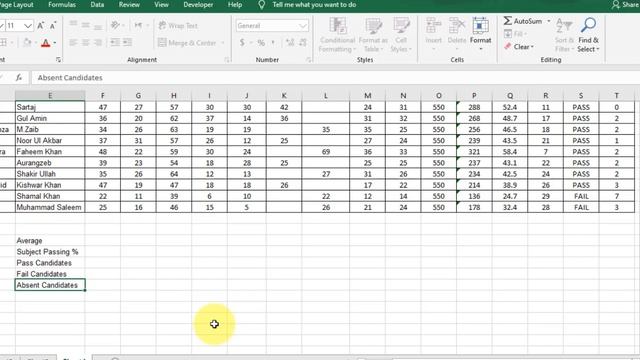
Task: Click the Delete cells icon
Action: pos(457,25)
